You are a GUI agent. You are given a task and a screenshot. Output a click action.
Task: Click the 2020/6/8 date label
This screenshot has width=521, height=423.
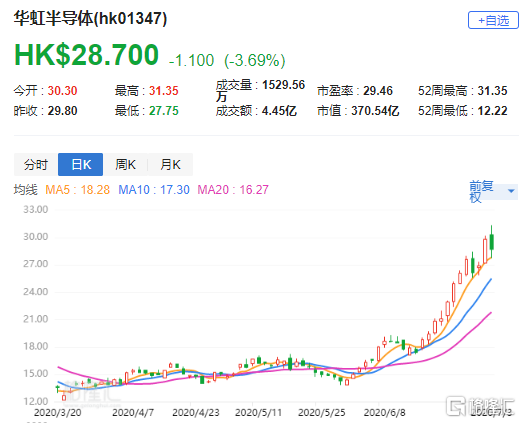coord(384,413)
